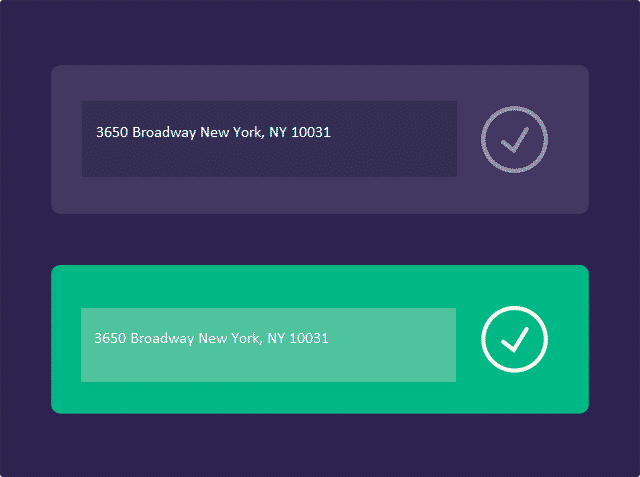Tap the dimmed check icon beside dark field
Image resolution: width=640 pixels, height=477 pixels.
click(514, 140)
